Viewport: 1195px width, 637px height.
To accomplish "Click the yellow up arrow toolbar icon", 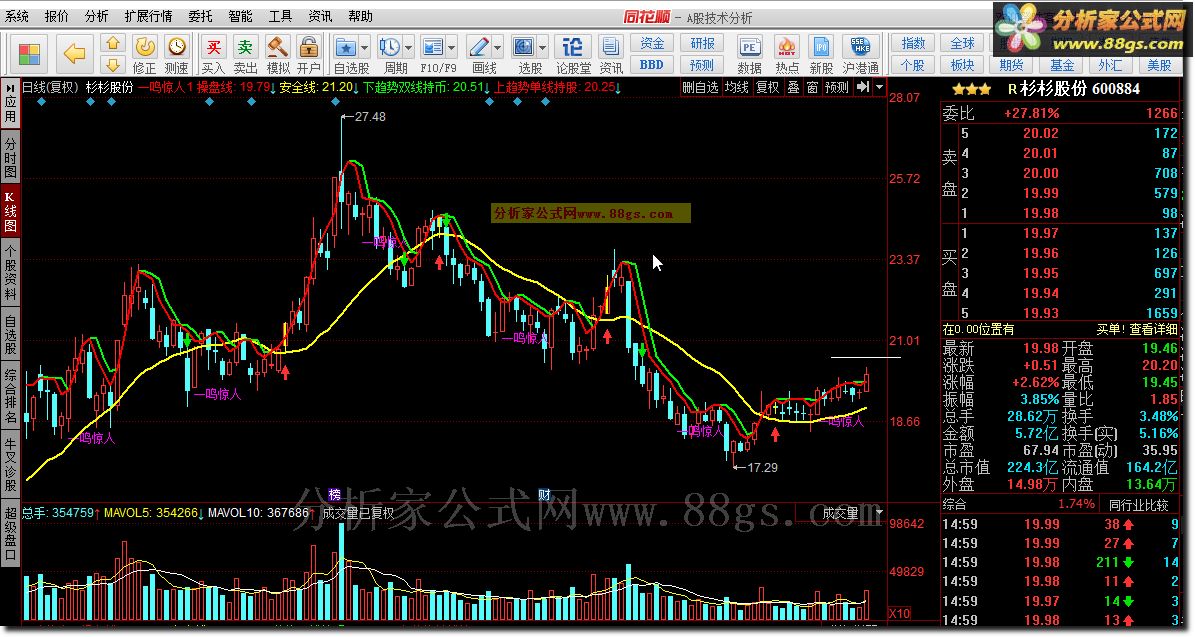I will [113, 43].
